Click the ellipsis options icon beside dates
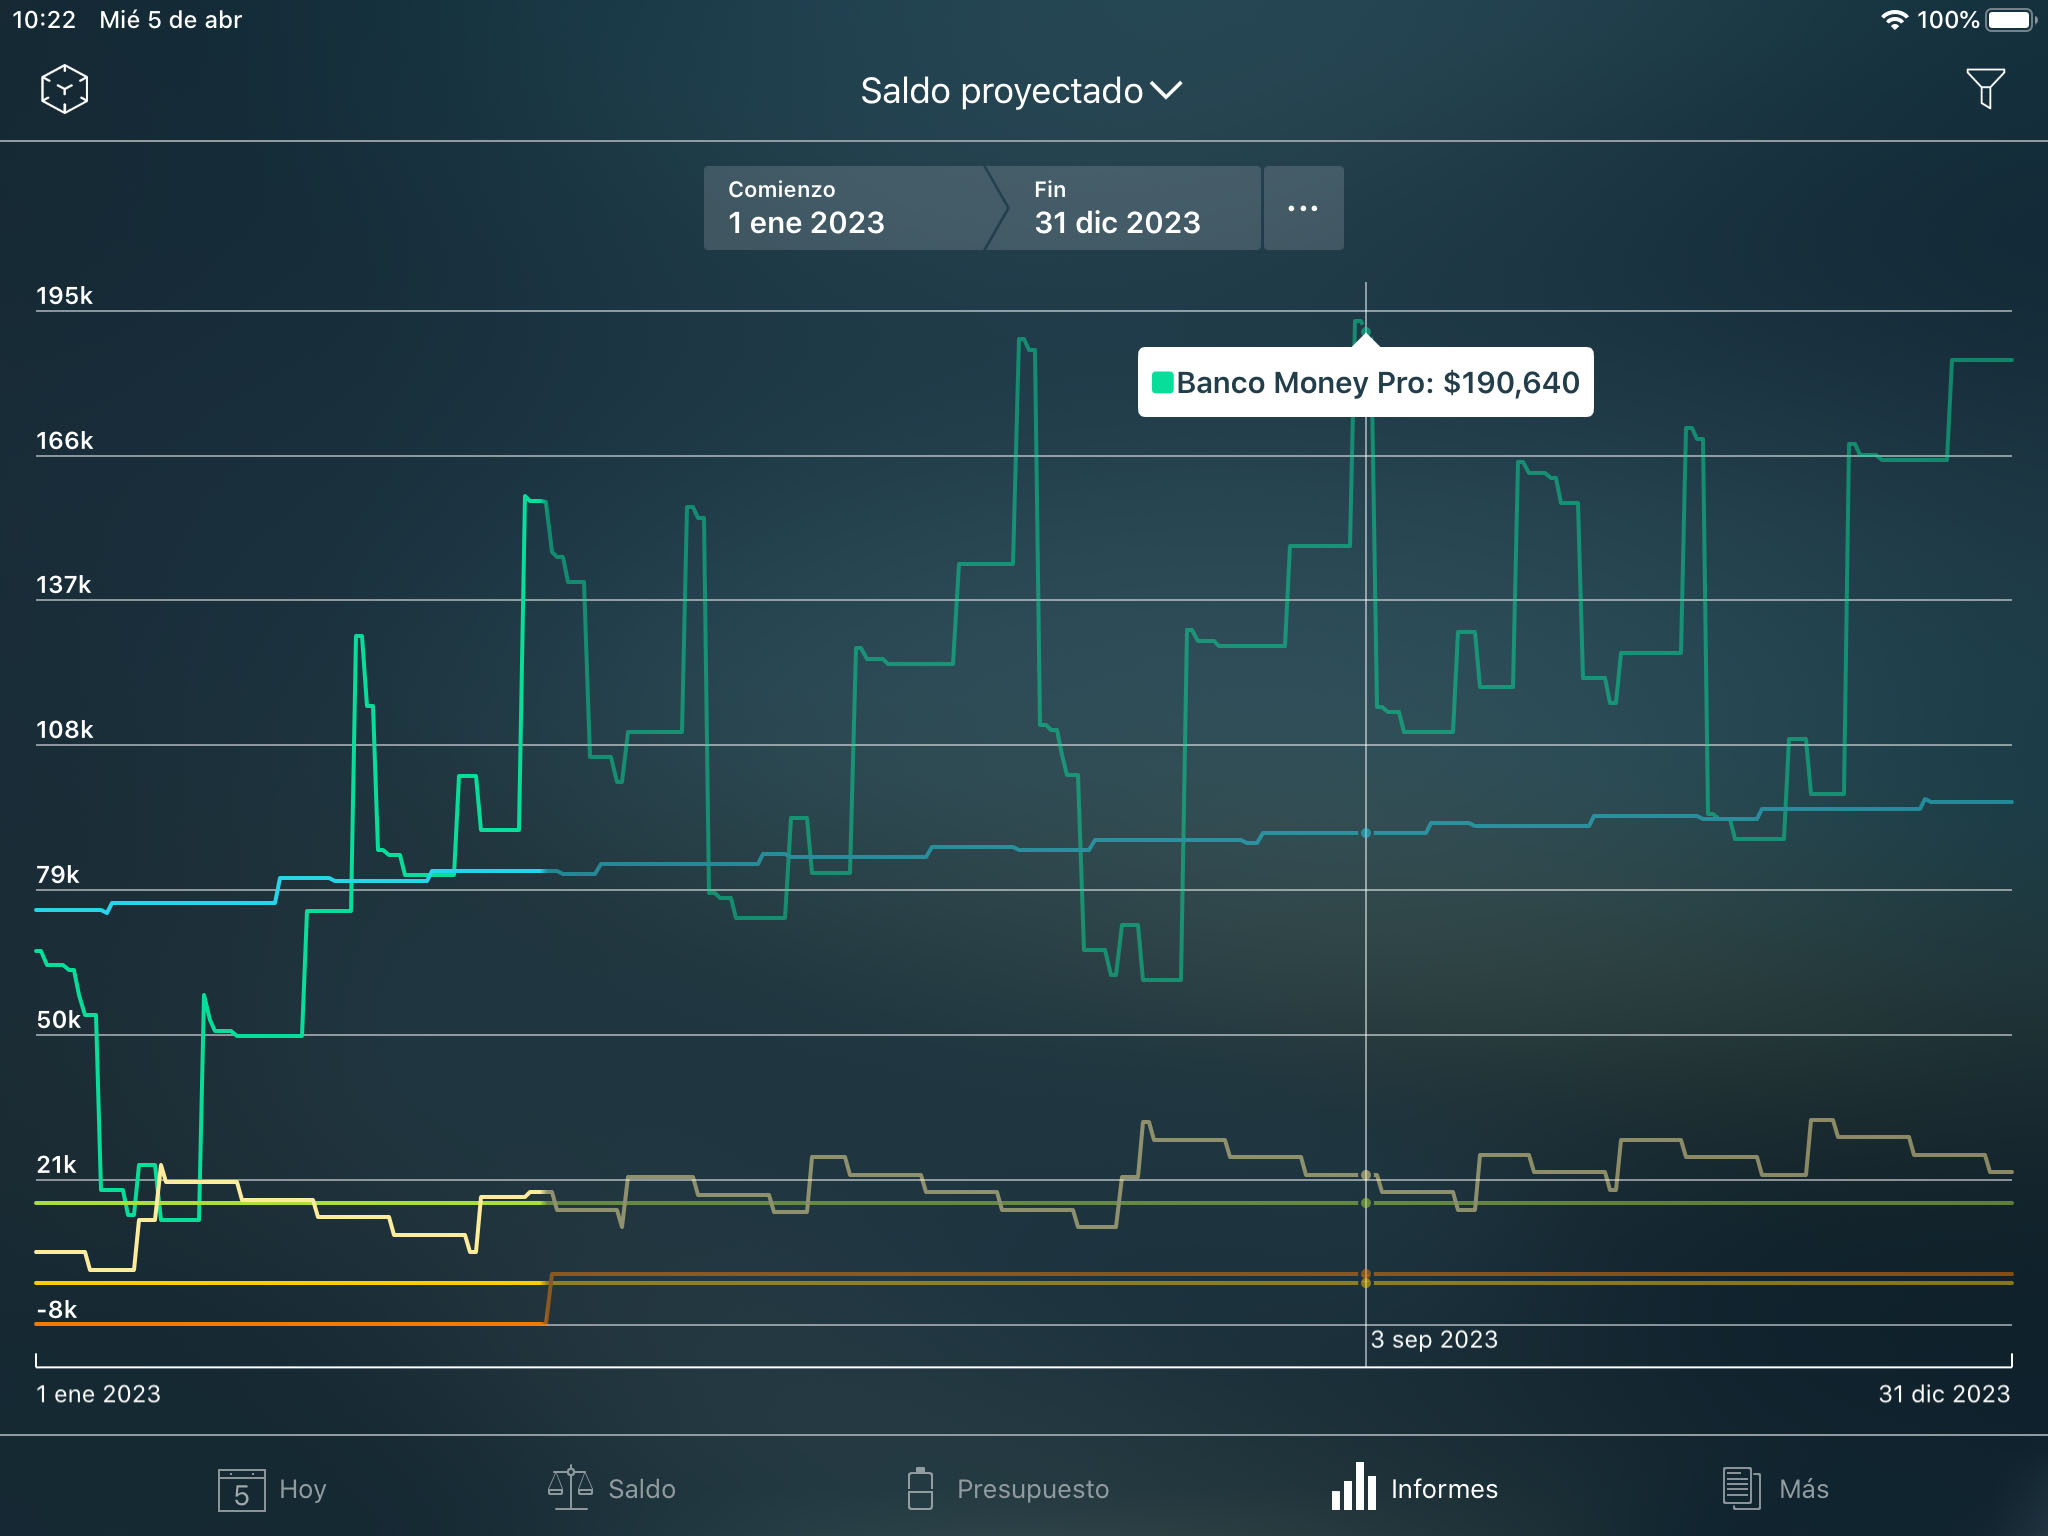This screenshot has width=2048, height=1536. [x=1303, y=208]
